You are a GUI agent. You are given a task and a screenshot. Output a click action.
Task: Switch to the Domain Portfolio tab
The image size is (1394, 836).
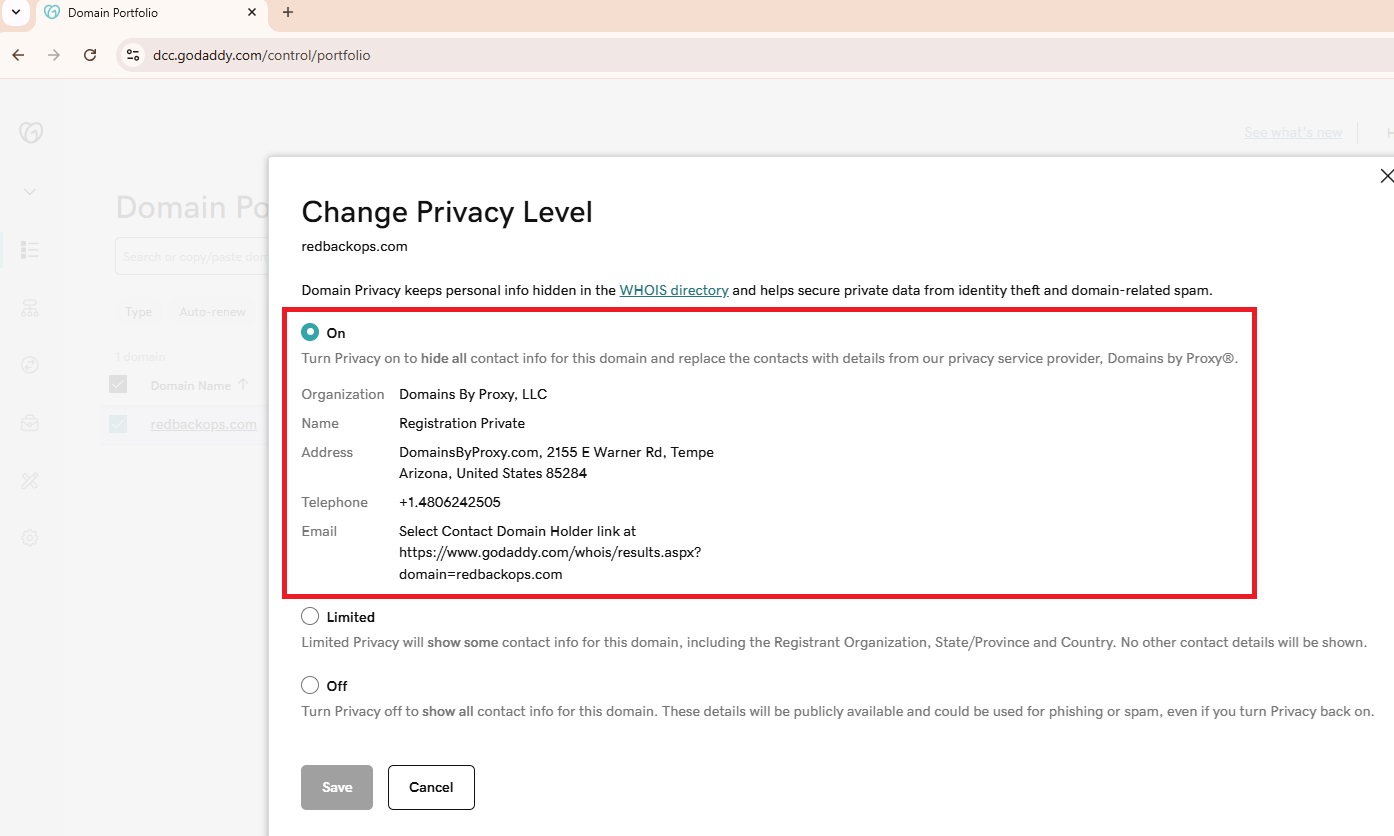click(150, 13)
